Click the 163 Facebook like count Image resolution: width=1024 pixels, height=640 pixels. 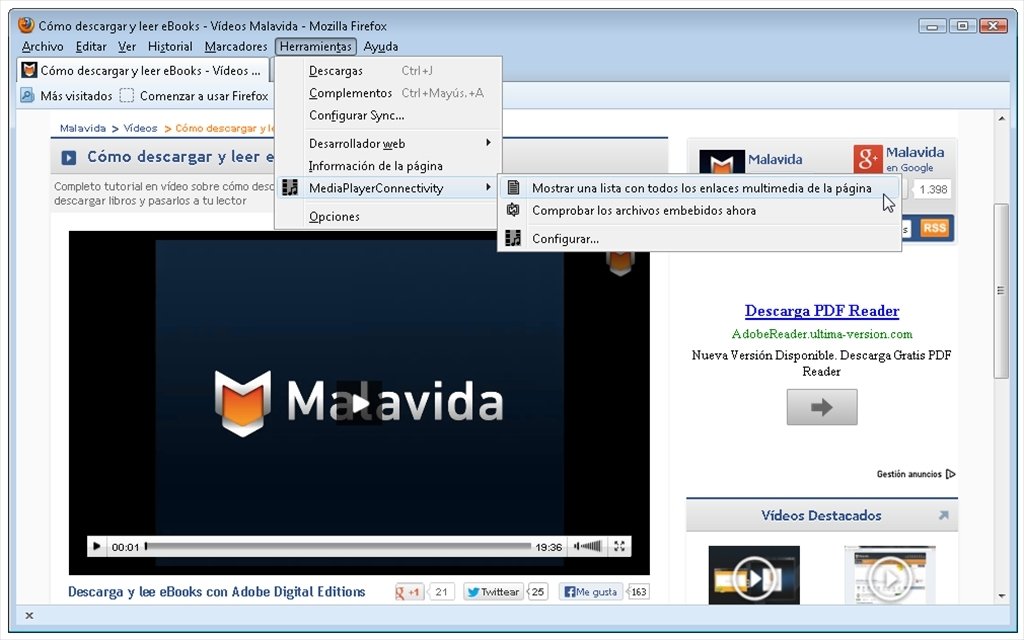[639, 592]
